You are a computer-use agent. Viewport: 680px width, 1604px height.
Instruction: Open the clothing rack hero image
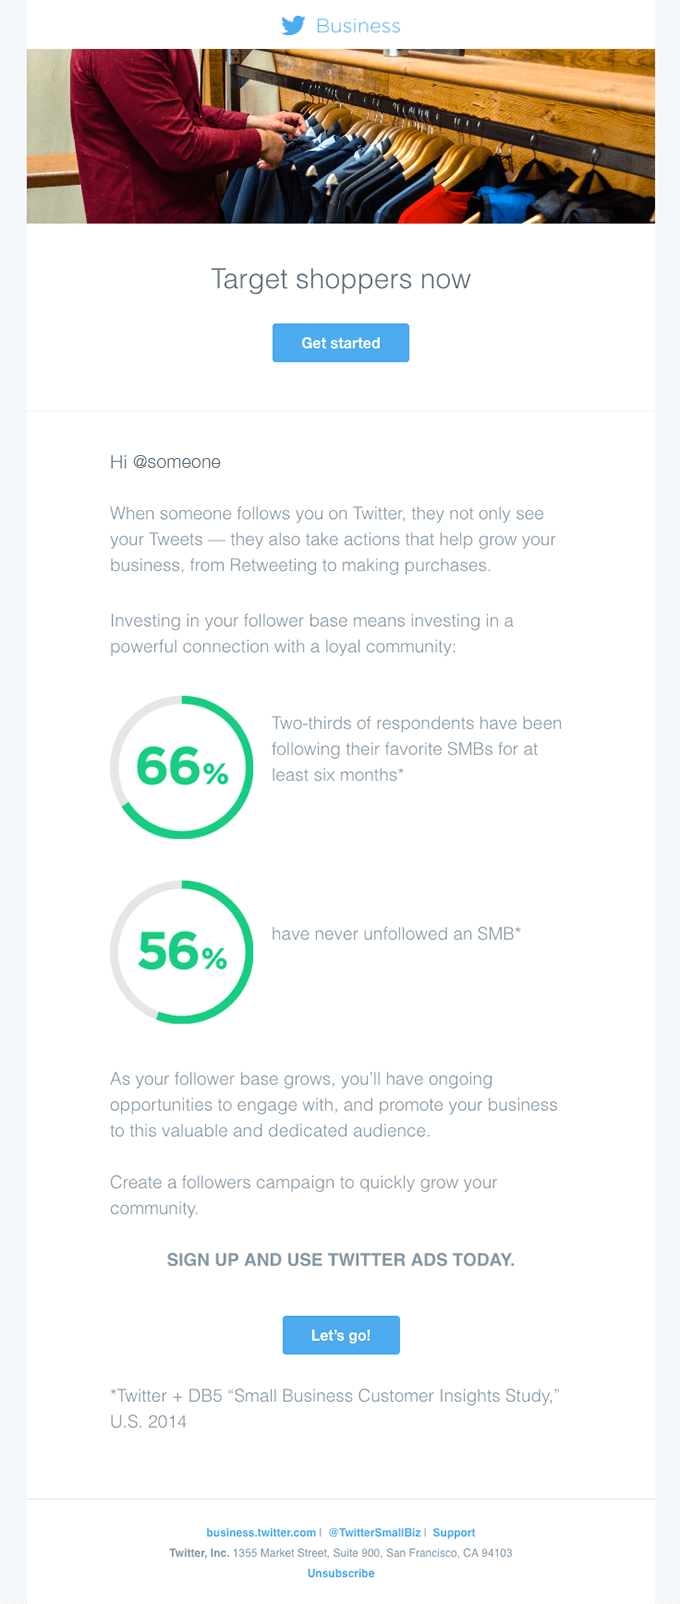[341, 136]
